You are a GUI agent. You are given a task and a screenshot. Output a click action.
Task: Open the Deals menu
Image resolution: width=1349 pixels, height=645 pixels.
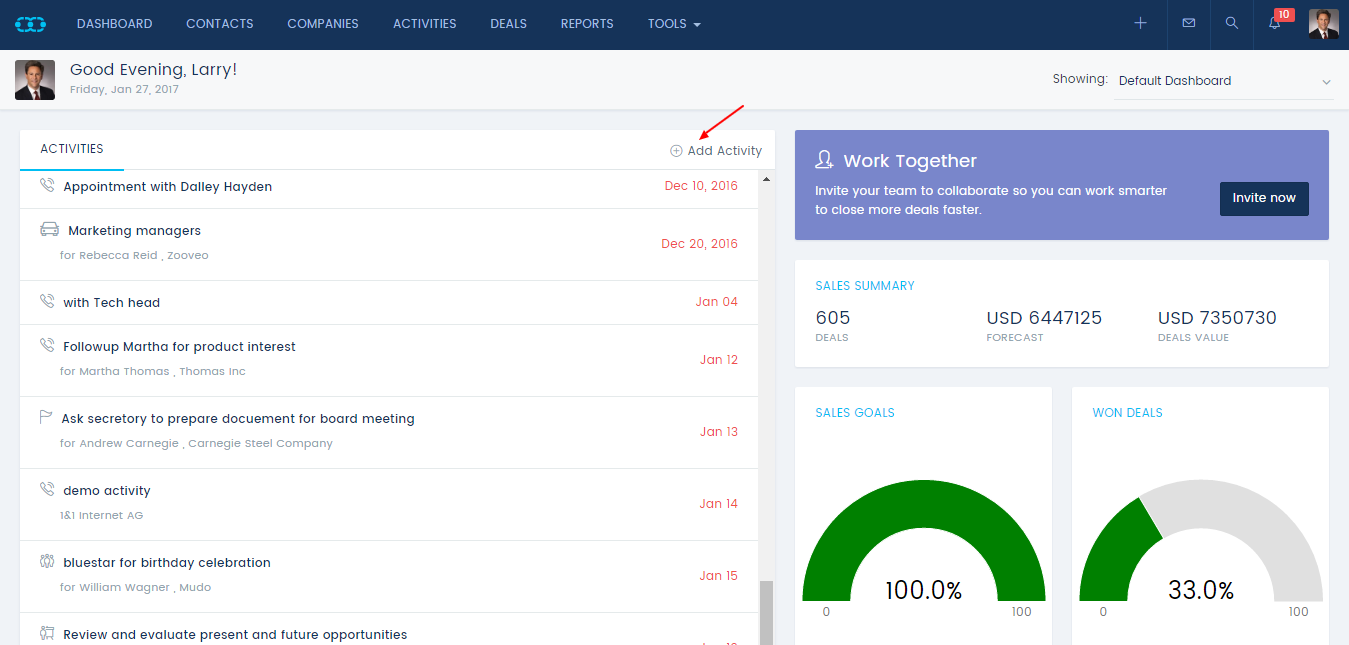tap(509, 24)
